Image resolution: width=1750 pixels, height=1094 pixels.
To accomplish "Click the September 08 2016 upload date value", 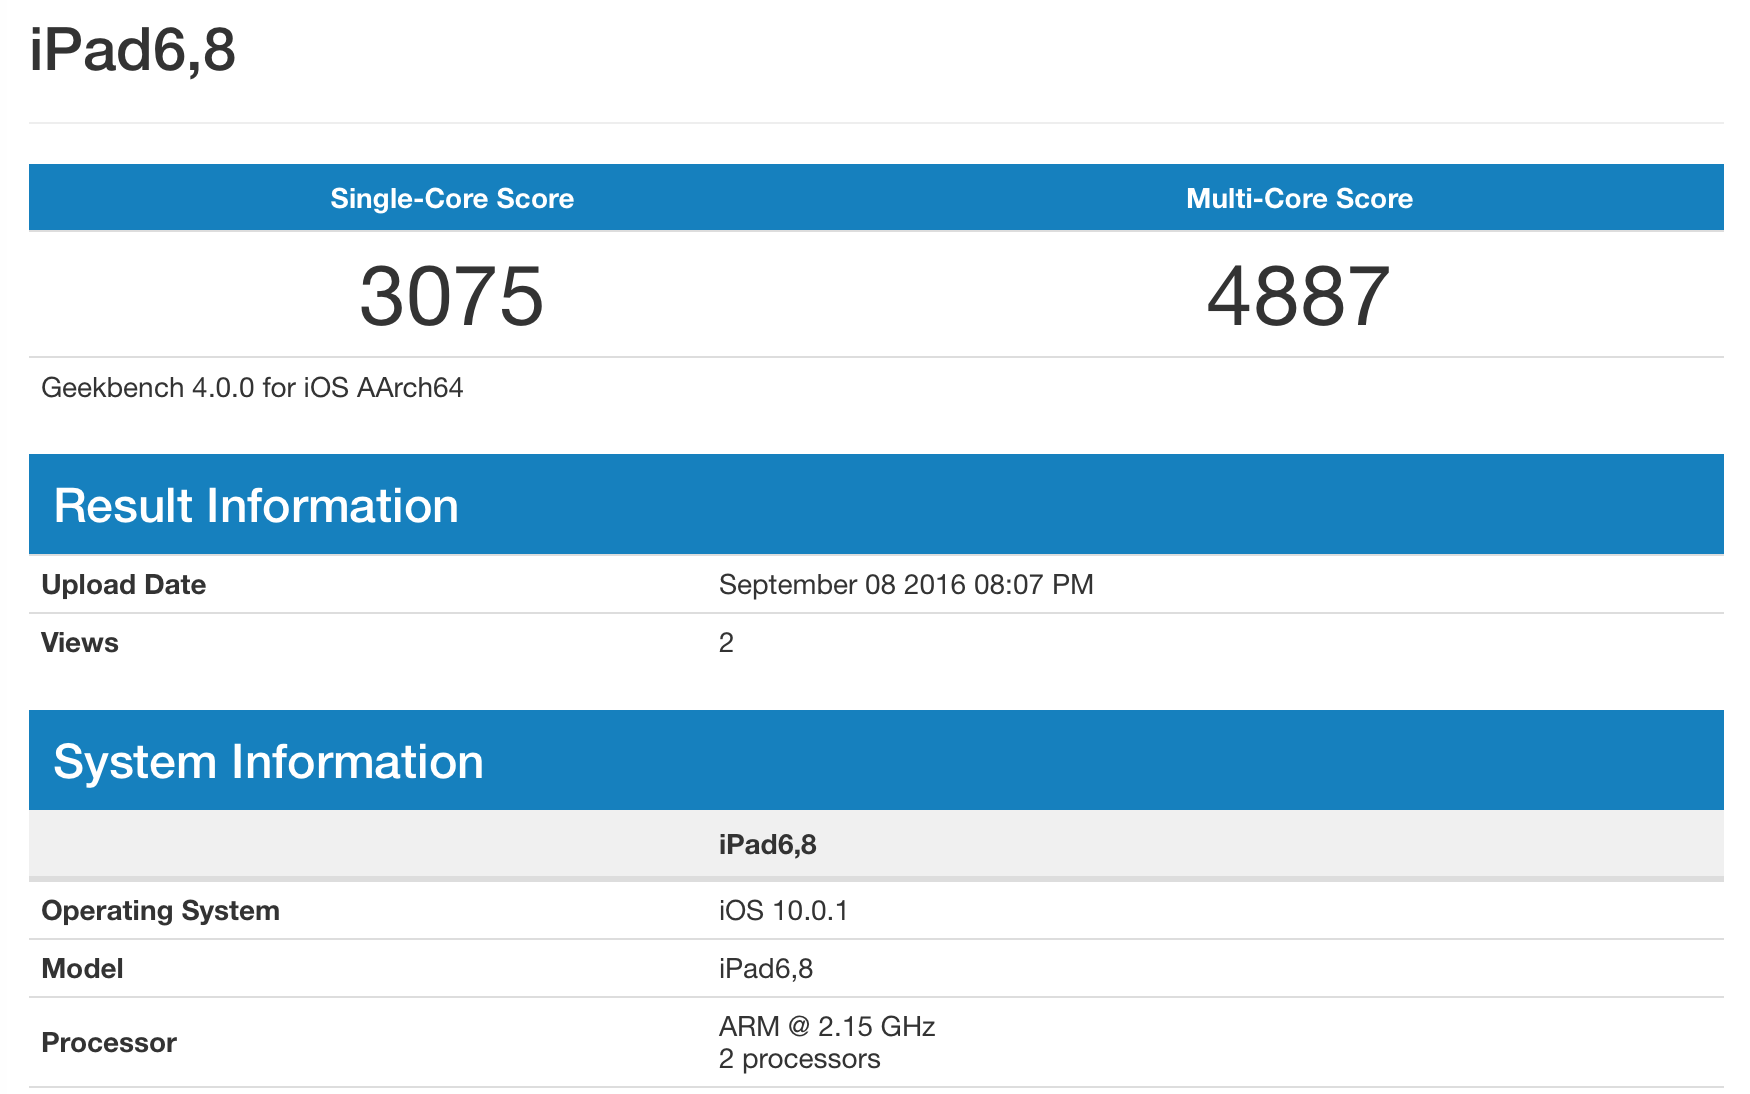I will point(905,584).
